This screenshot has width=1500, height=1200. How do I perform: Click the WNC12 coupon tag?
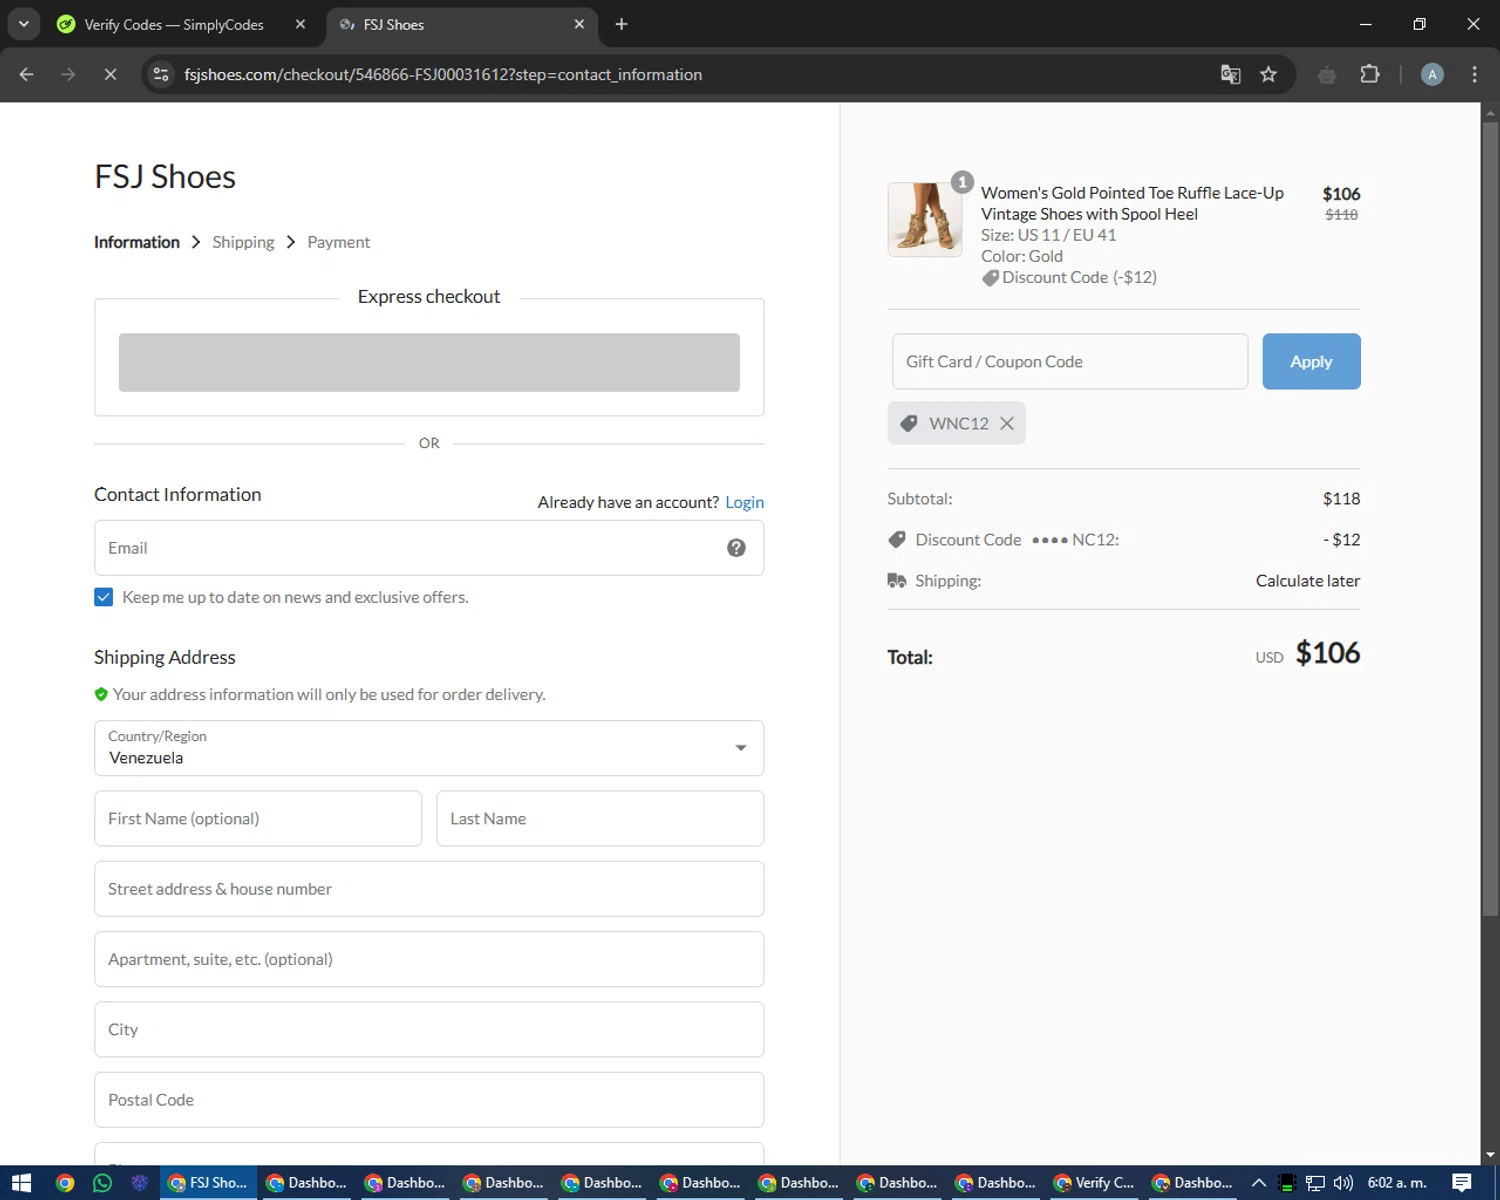point(957,424)
